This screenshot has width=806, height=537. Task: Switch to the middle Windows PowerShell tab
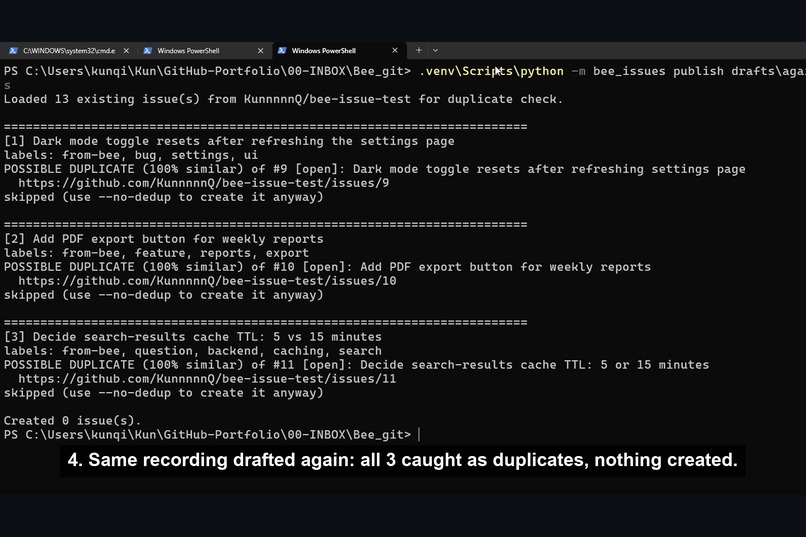click(204, 50)
